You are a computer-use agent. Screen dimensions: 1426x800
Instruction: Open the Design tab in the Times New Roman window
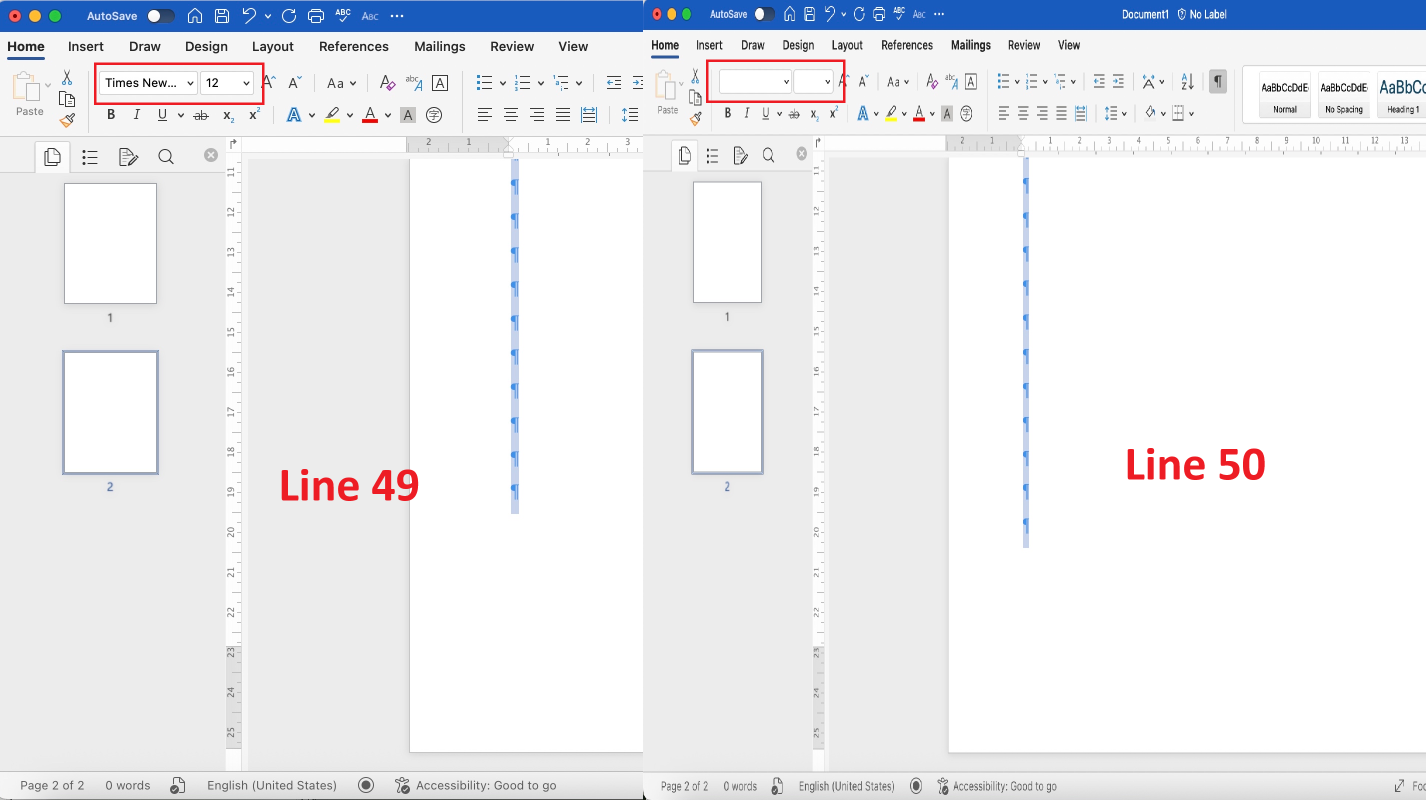pyautogui.click(x=206, y=46)
